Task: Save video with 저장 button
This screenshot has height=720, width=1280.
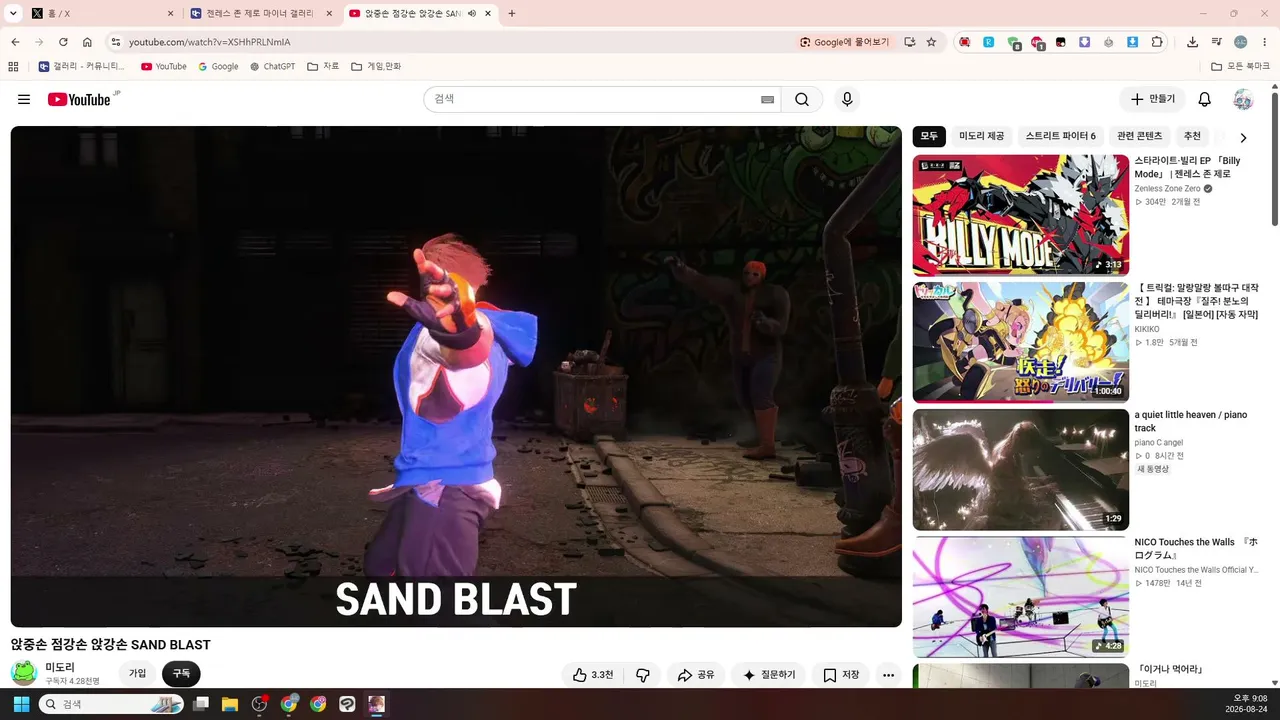Action: (x=841, y=675)
